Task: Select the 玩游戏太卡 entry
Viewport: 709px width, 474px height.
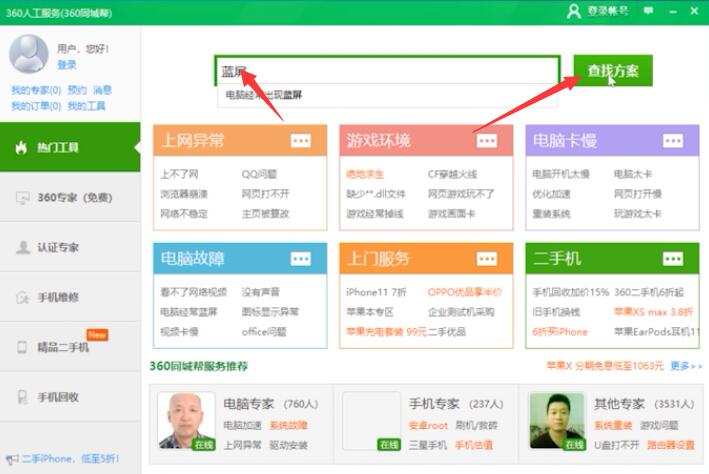Action: pos(638,213)
